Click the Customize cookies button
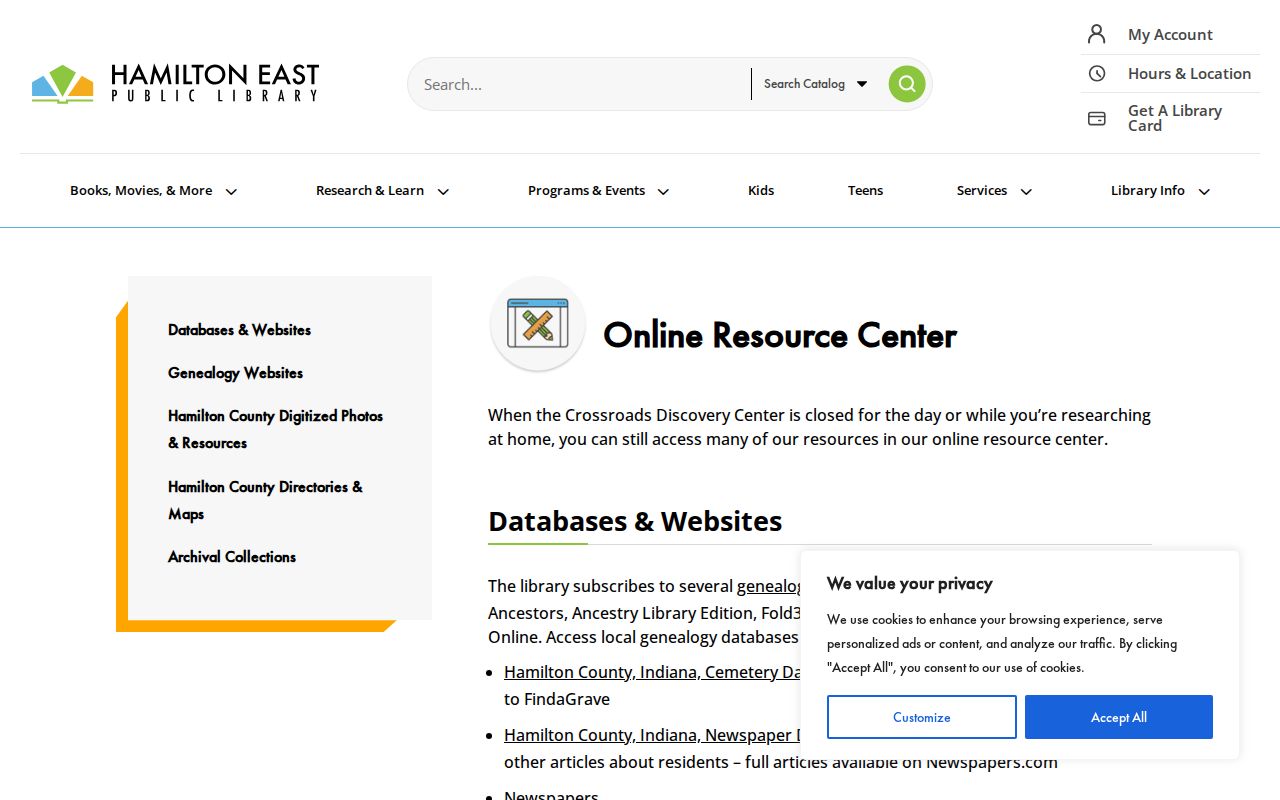The height and width of the screenshot is (800, 1280). coord(922,717)
